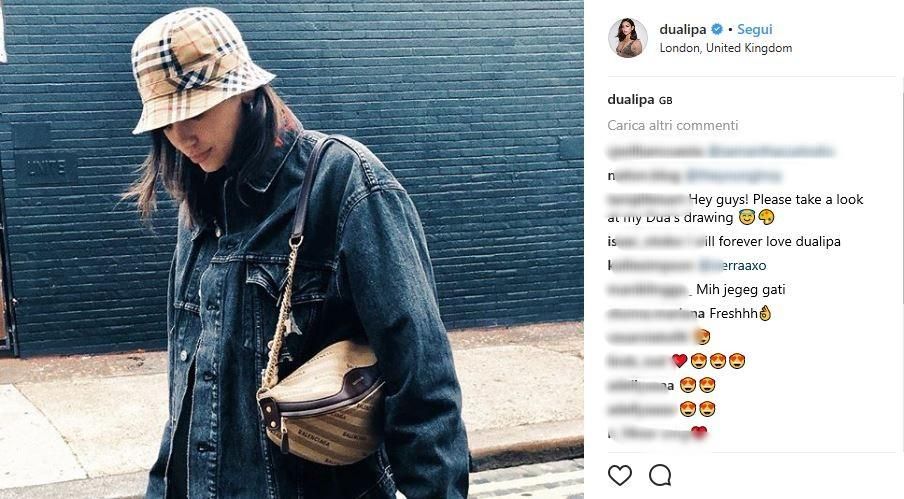
Task: Open the mention ending in erraaxo
Action: (732, 266)
